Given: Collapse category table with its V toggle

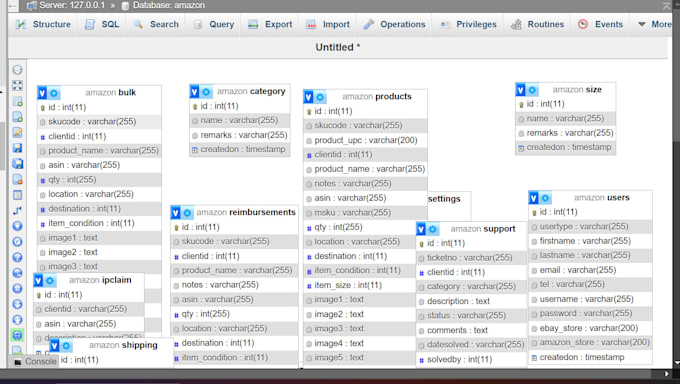Looking at the screenshot, I should pos(195,92).
